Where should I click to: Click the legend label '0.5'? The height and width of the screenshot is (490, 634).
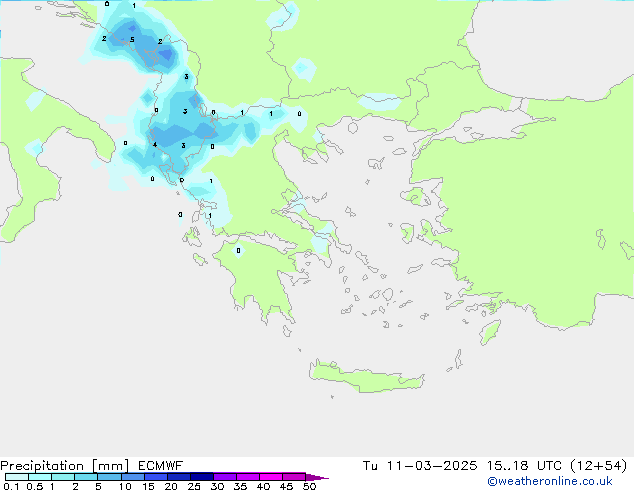pos(34,486)
